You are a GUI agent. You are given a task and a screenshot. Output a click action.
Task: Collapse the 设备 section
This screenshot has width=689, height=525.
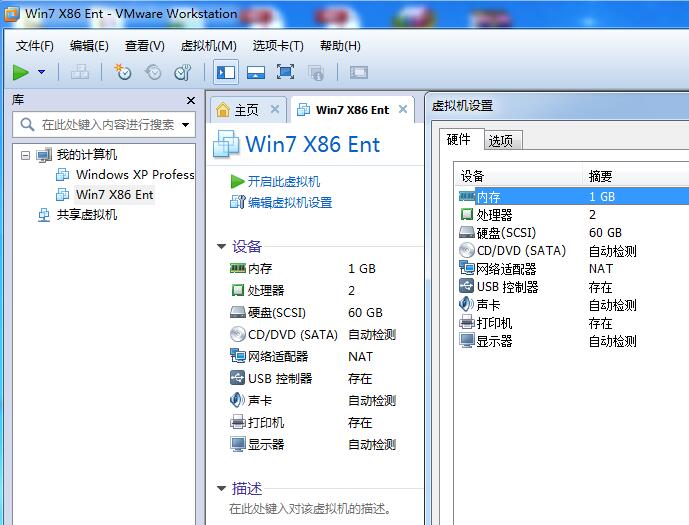(x=222, y=247)
